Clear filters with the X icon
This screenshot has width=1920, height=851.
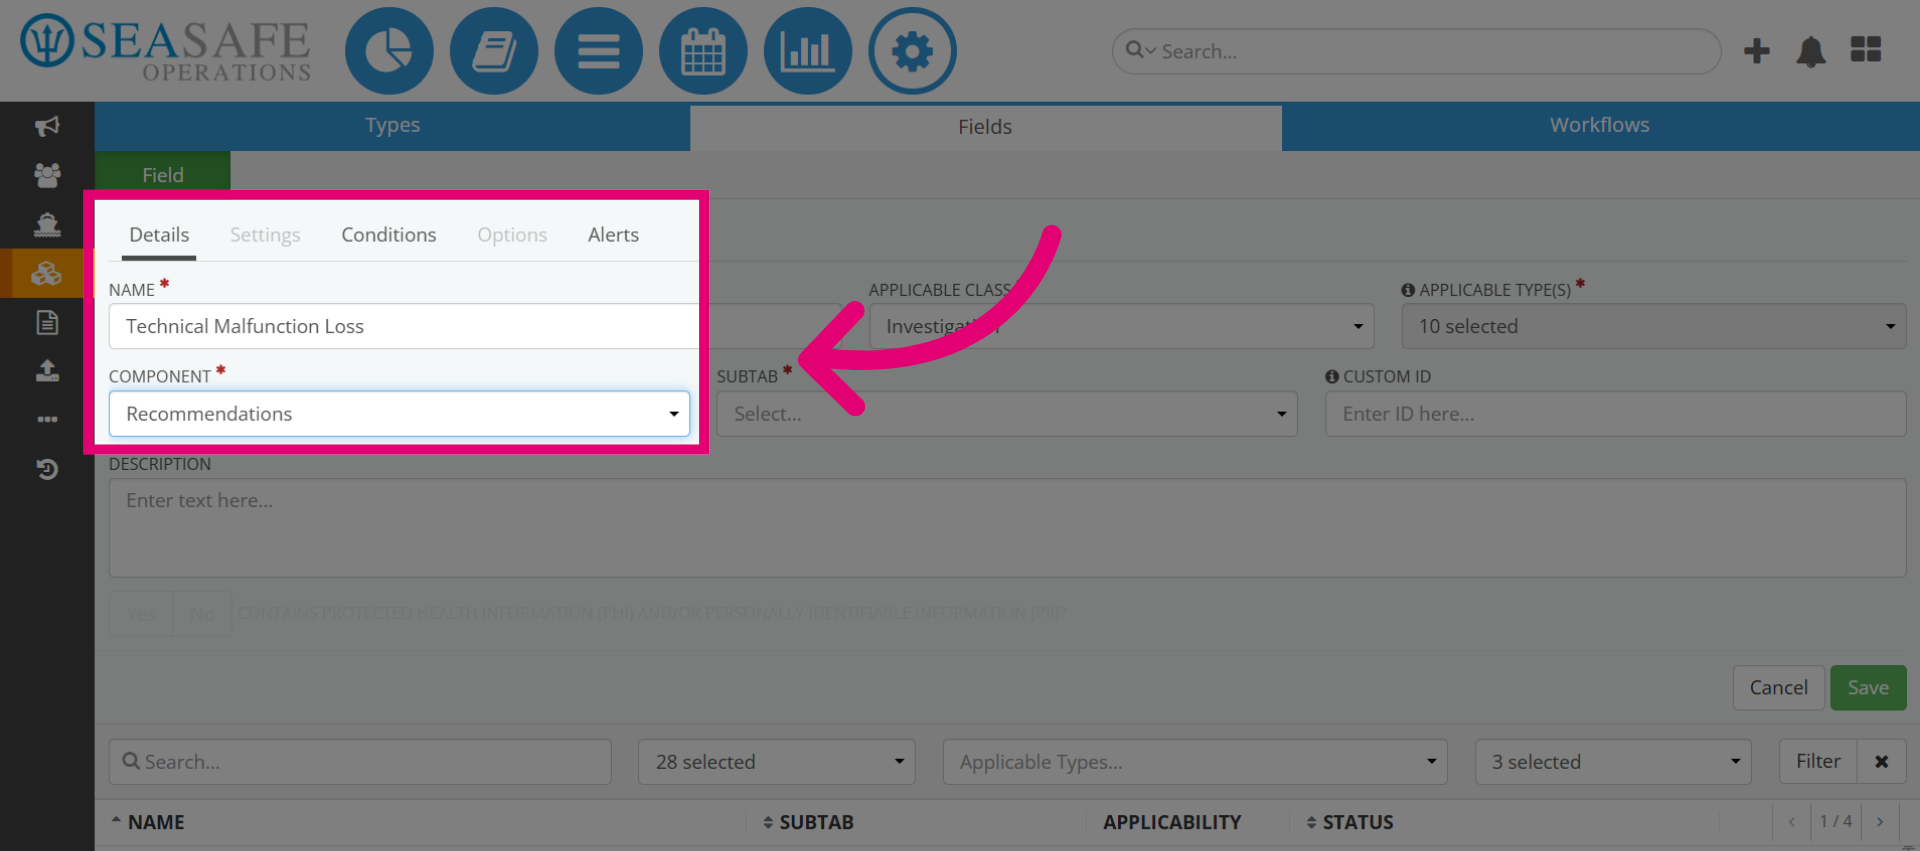1881,762
